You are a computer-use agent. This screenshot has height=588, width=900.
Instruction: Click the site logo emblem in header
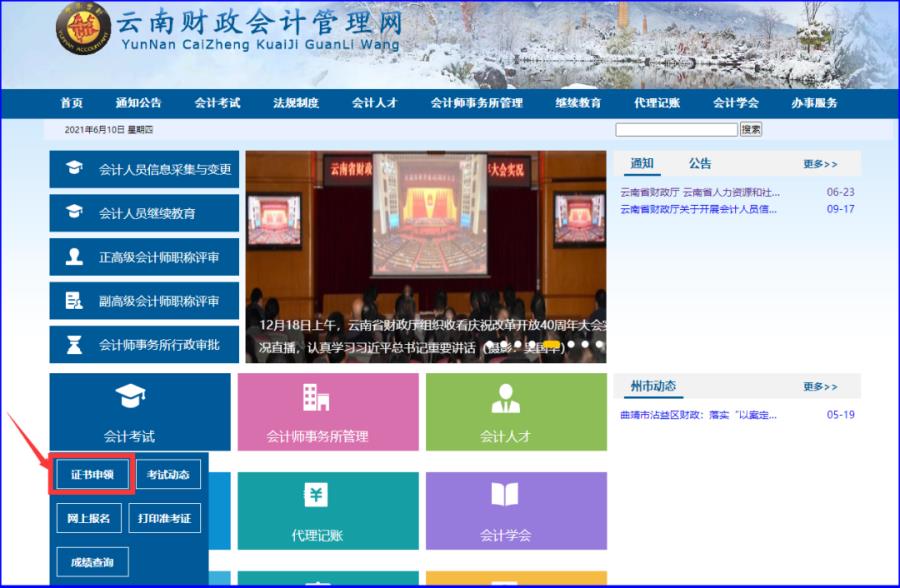83,29
